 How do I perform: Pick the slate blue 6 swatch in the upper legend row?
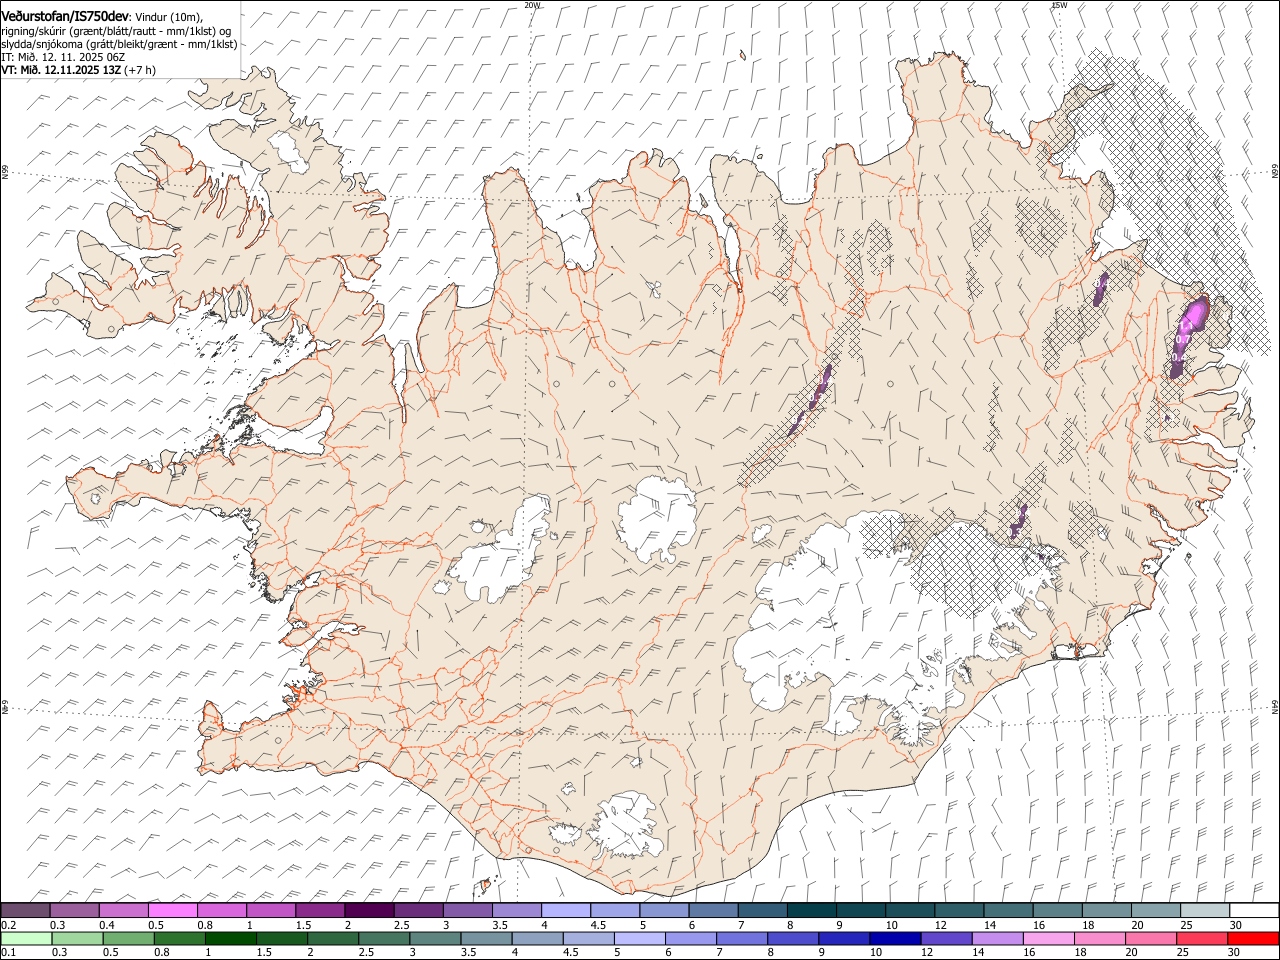click(x=714, y=911)
